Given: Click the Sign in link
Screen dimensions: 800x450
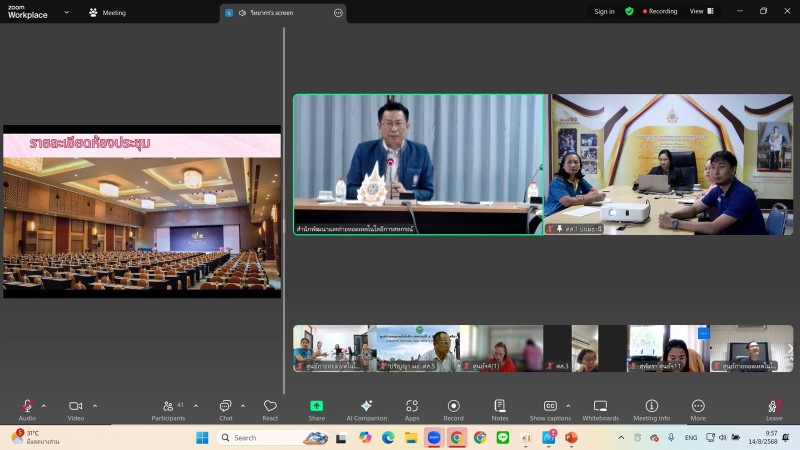Looking at the screenshot, I should pos(604,11).
